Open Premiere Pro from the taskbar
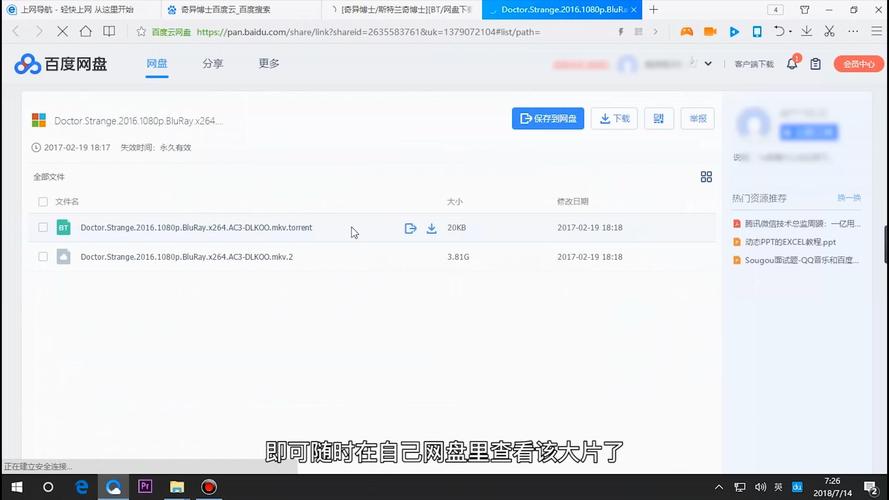 [x=145, y=487]
